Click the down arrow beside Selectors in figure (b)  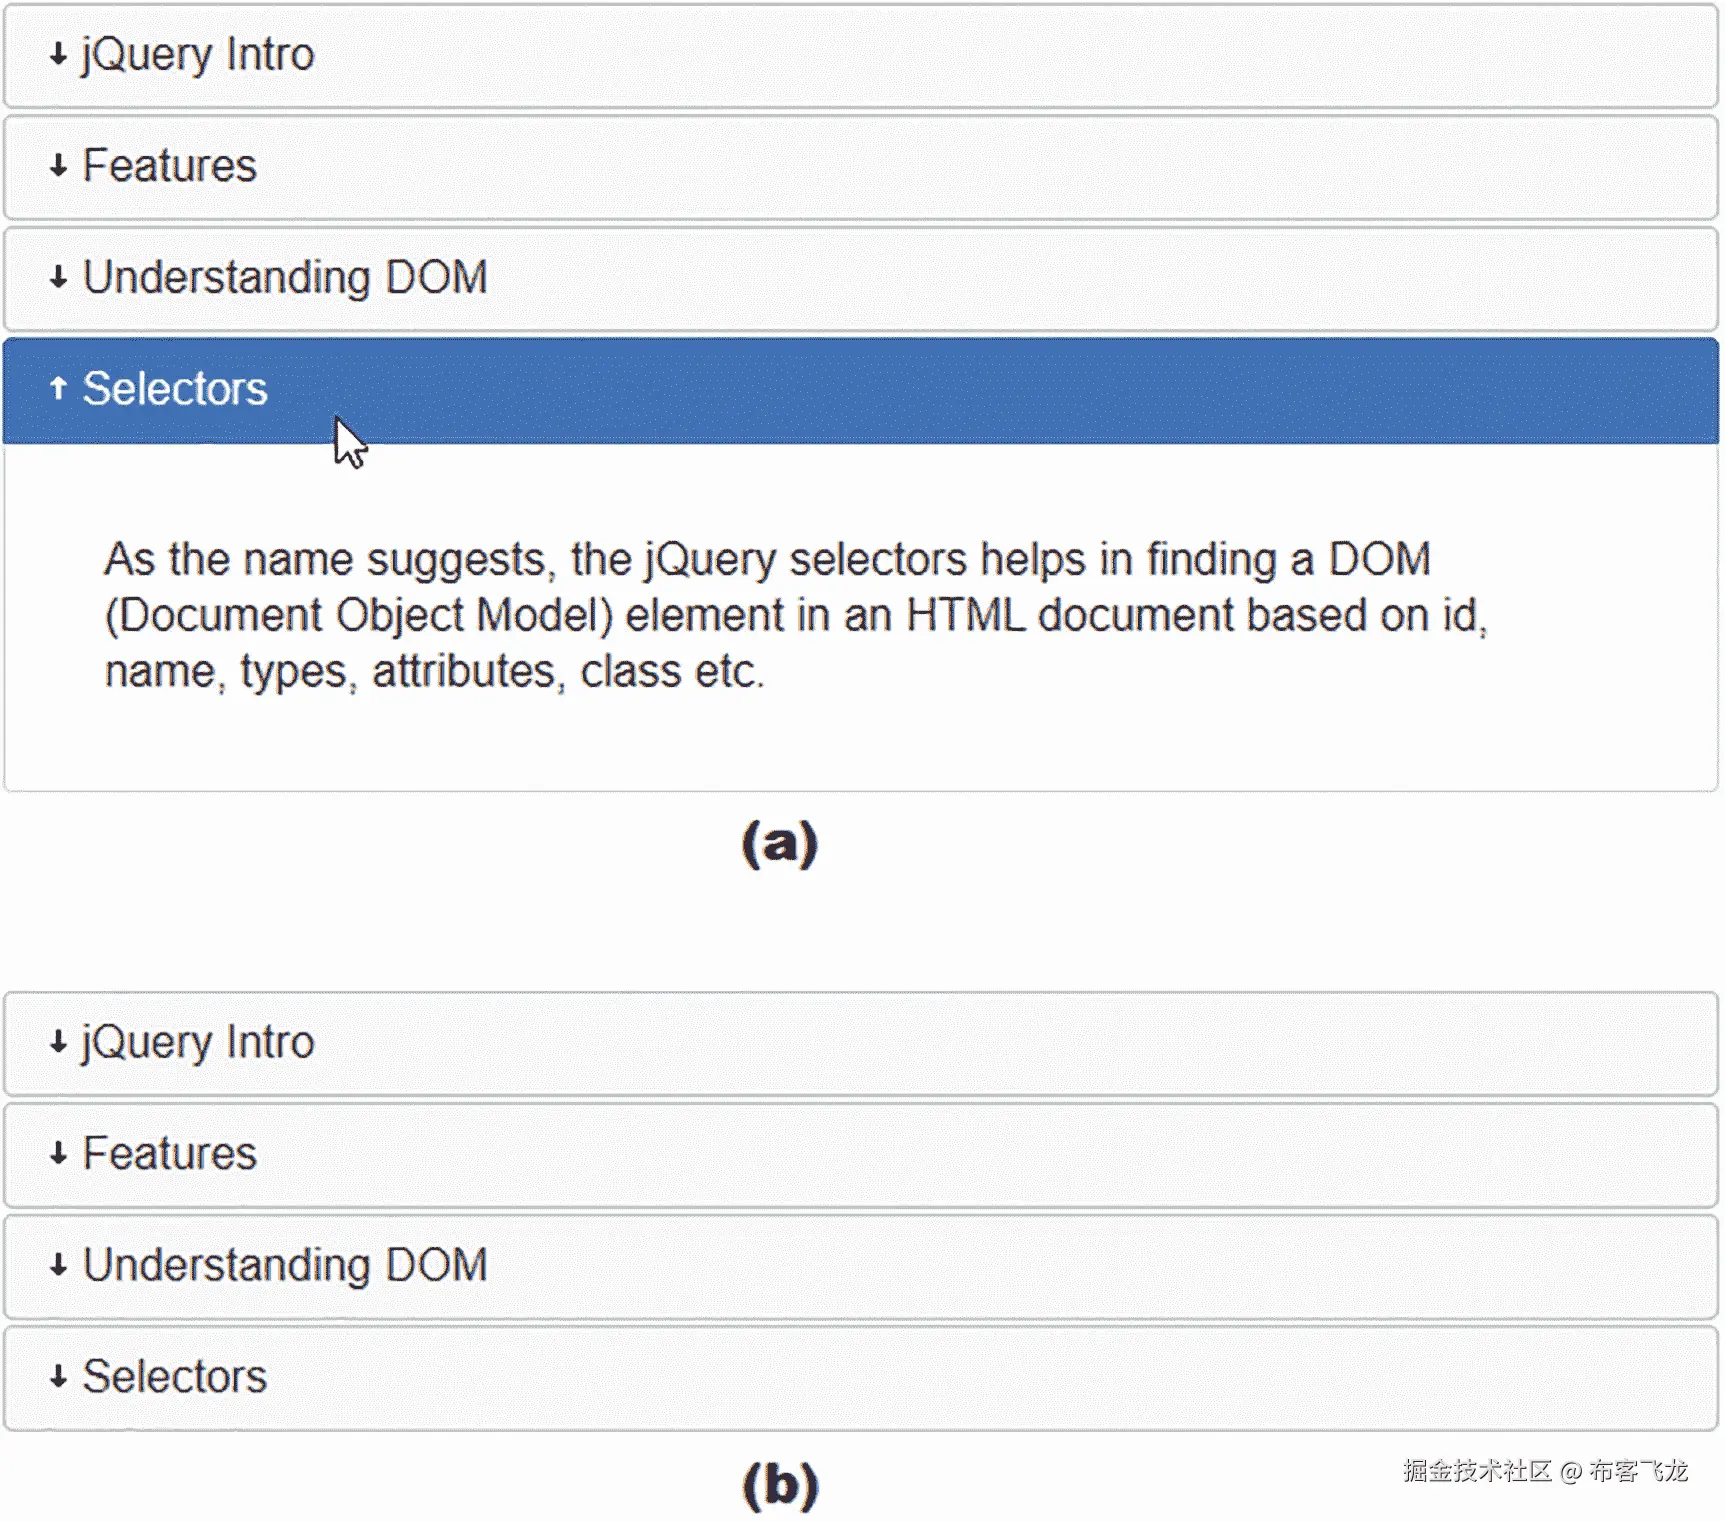click(x=58, y=1377)
